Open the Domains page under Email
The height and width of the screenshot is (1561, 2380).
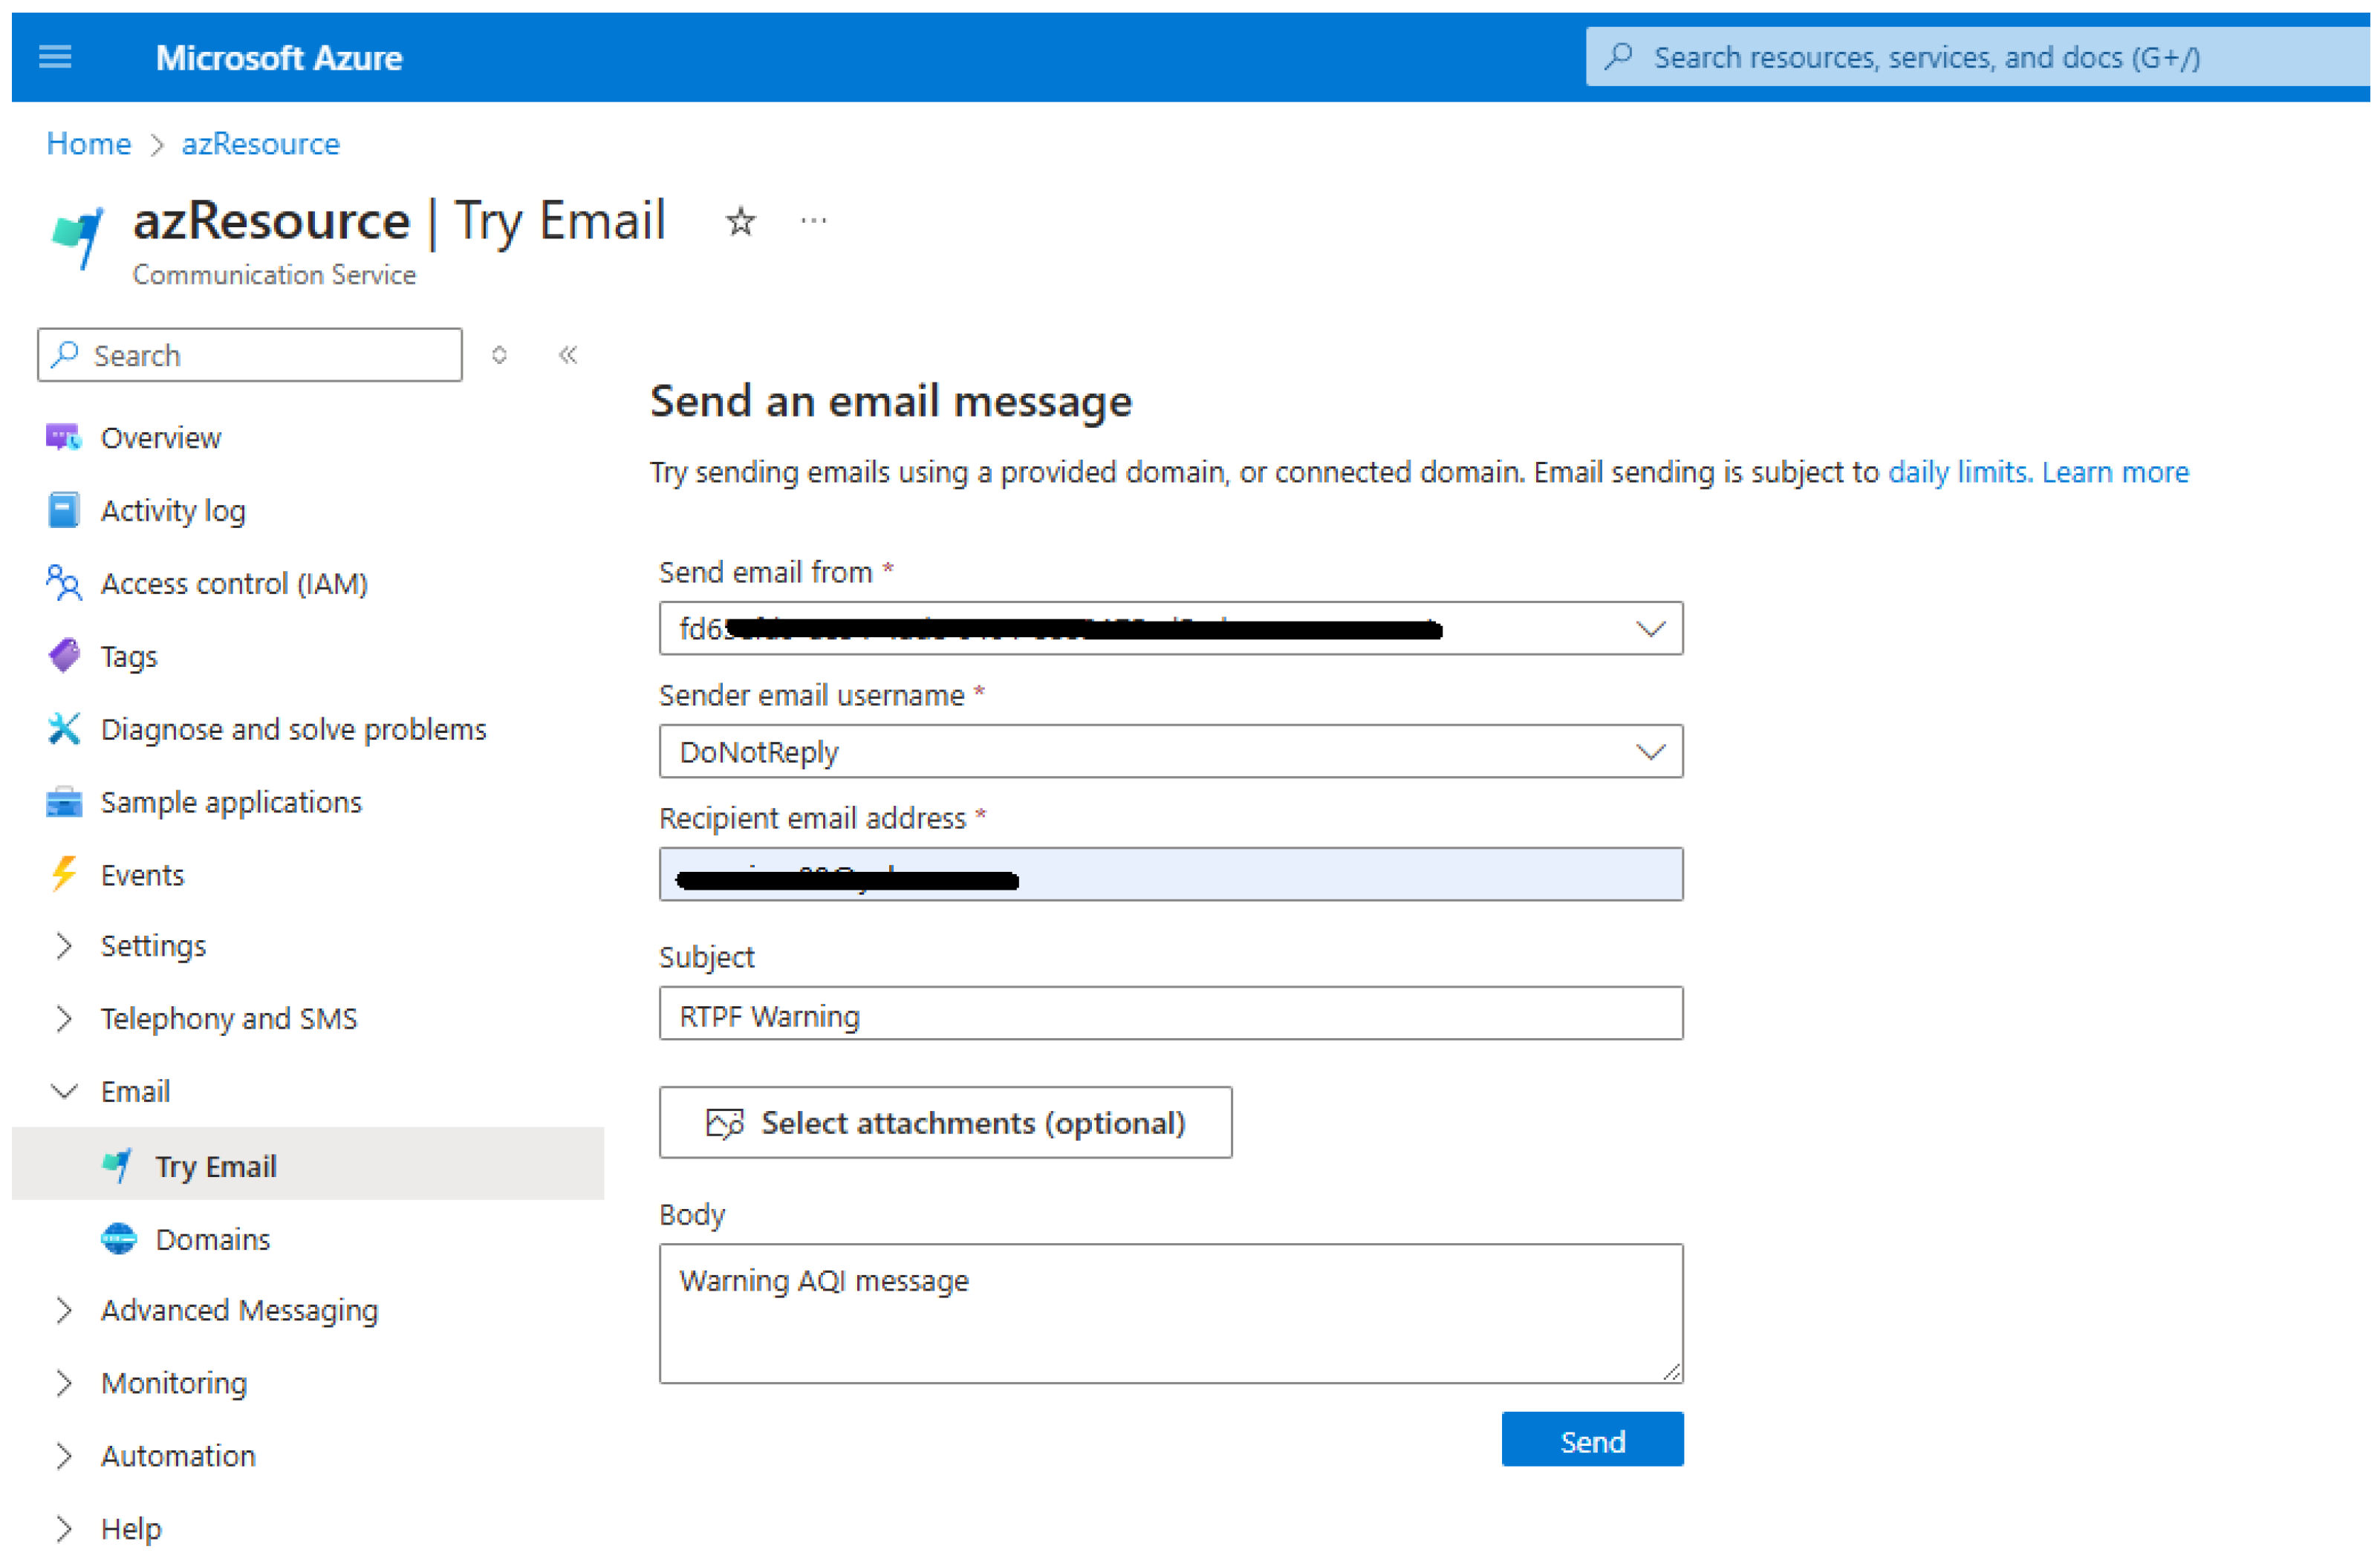[x=212, y=1240]
